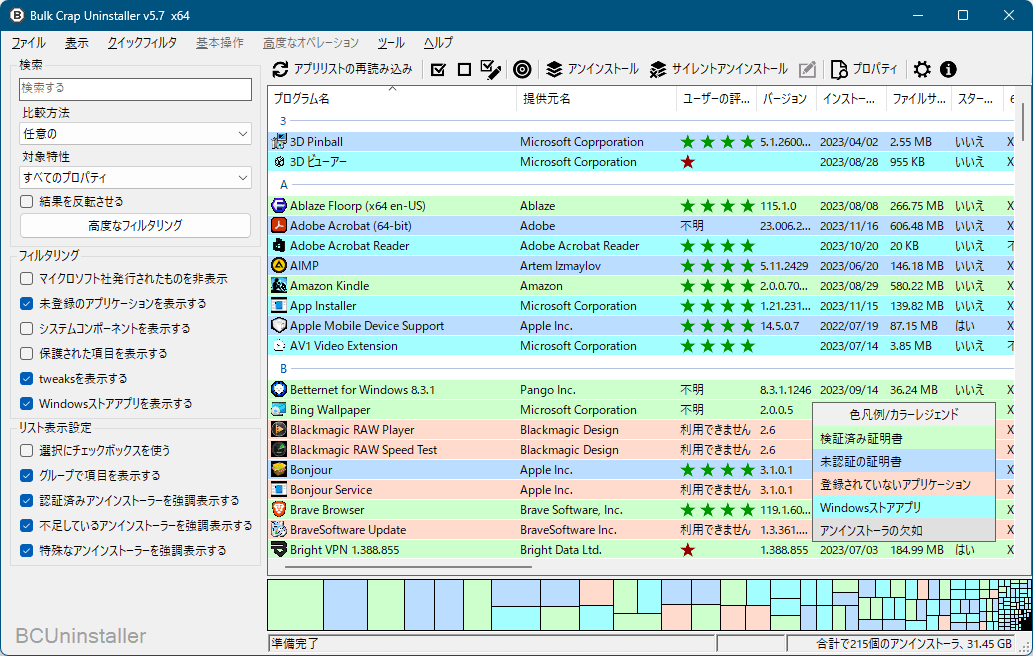This screenshot has height=656, width=1033.
Task: Click the invert selection toolbar icon
Action: 490,69
